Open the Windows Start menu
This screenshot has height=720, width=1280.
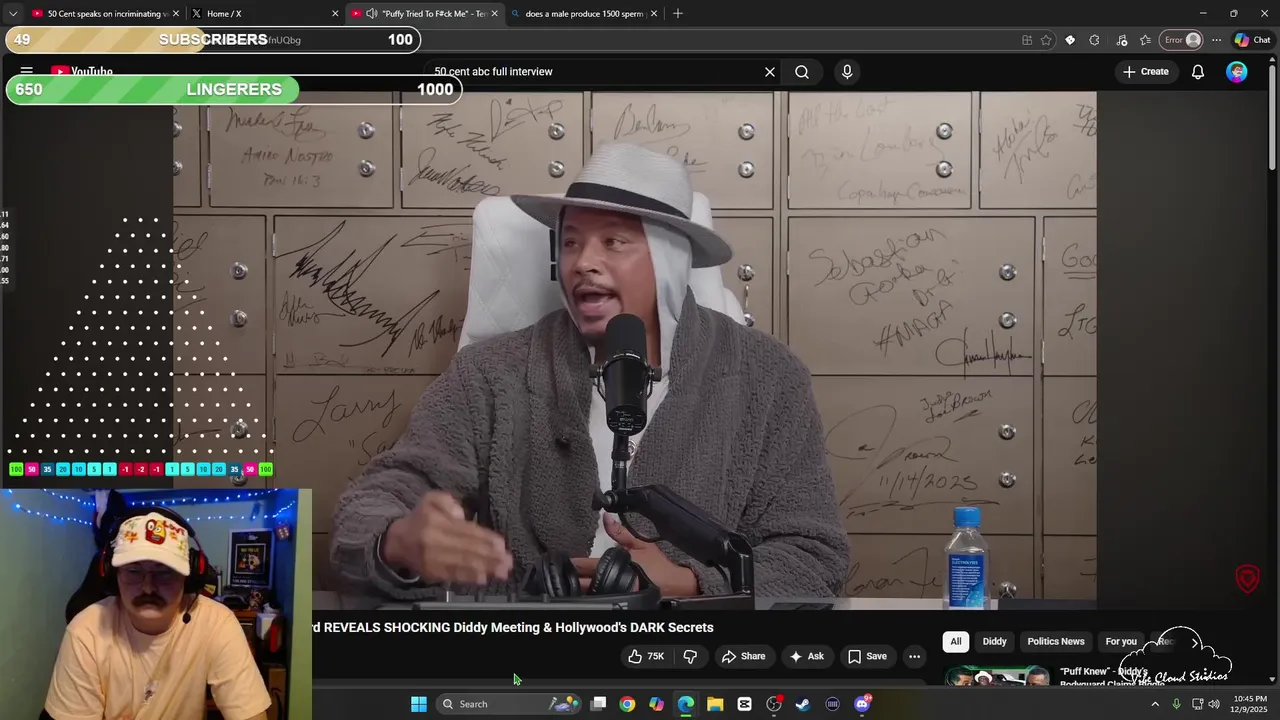coord(419,704)
